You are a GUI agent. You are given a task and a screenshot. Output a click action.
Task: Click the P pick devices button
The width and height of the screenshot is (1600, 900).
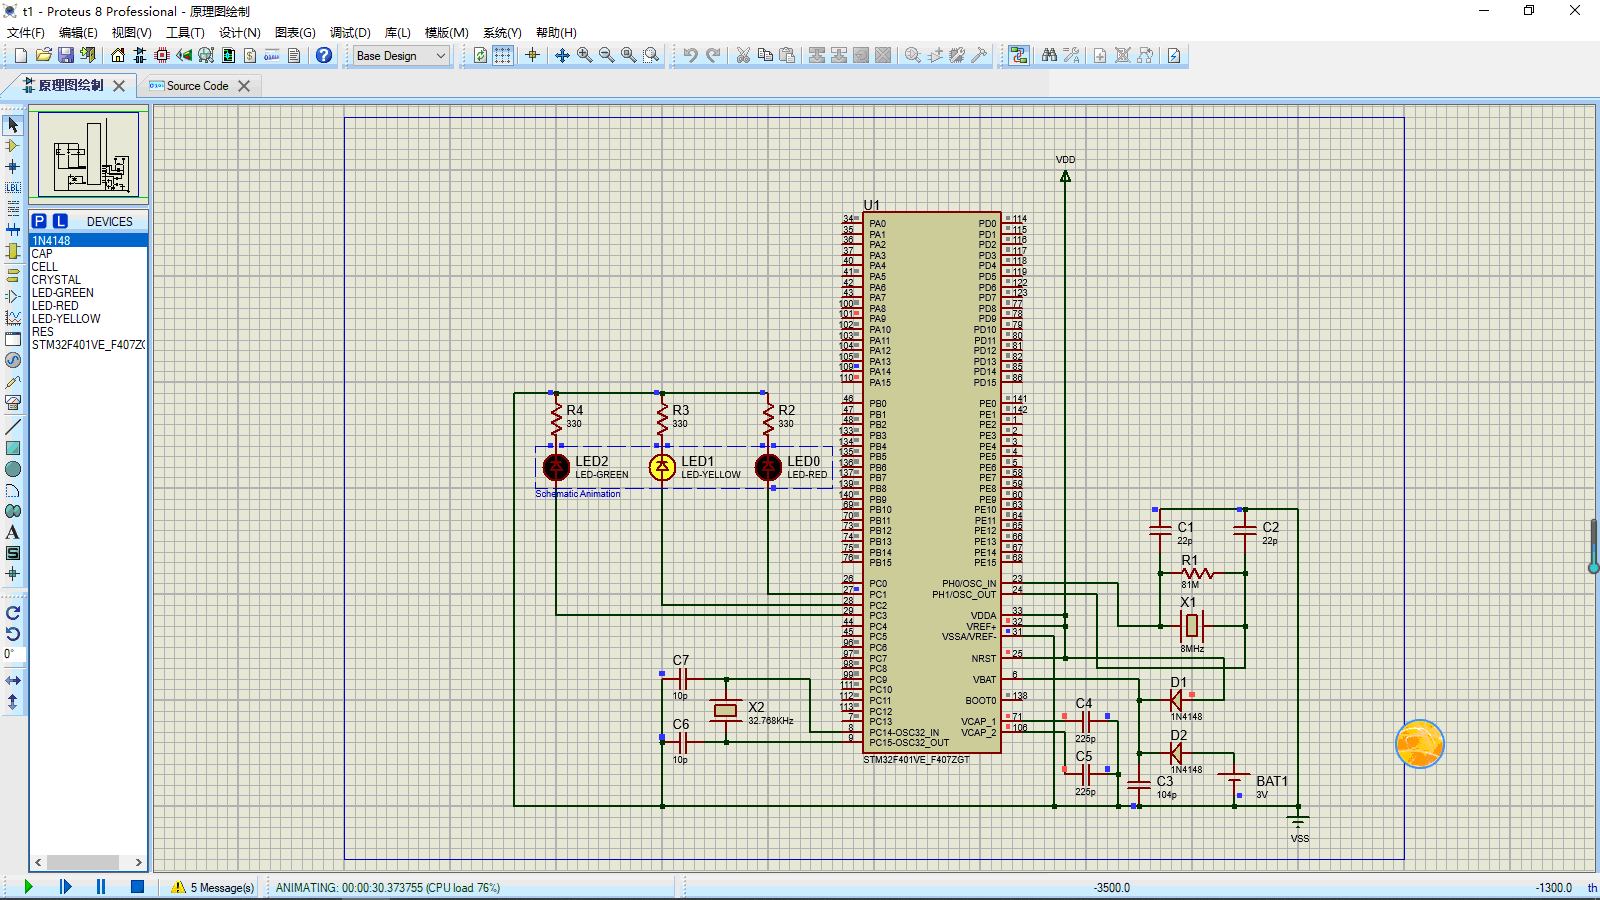coord(39,221)
